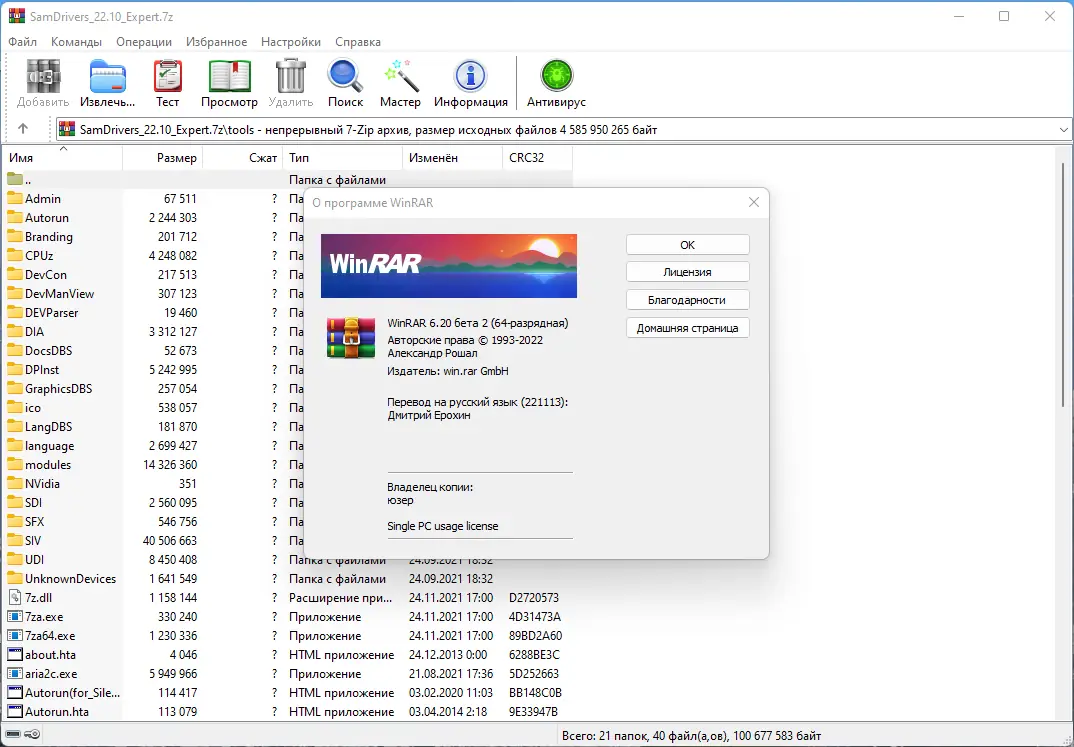The width and height of the screenshot is (1074, 747).
Task: Click the parent folder '..' icon
Action: [x=15, y=179]
